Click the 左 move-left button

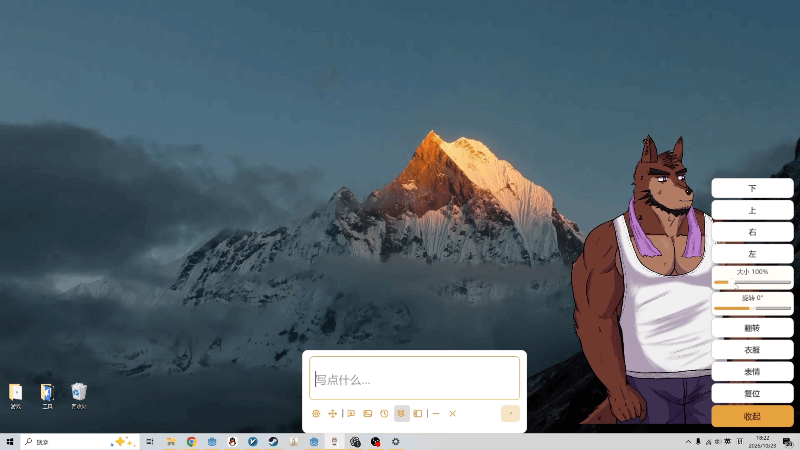pos(752,254)
